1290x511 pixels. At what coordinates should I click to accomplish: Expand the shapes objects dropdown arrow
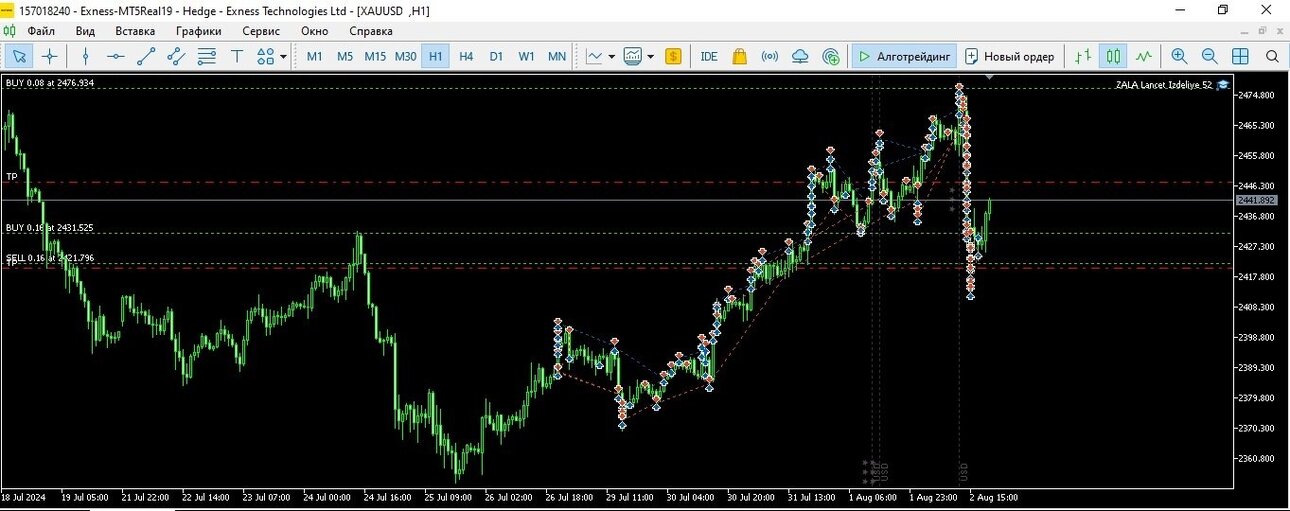283,57
